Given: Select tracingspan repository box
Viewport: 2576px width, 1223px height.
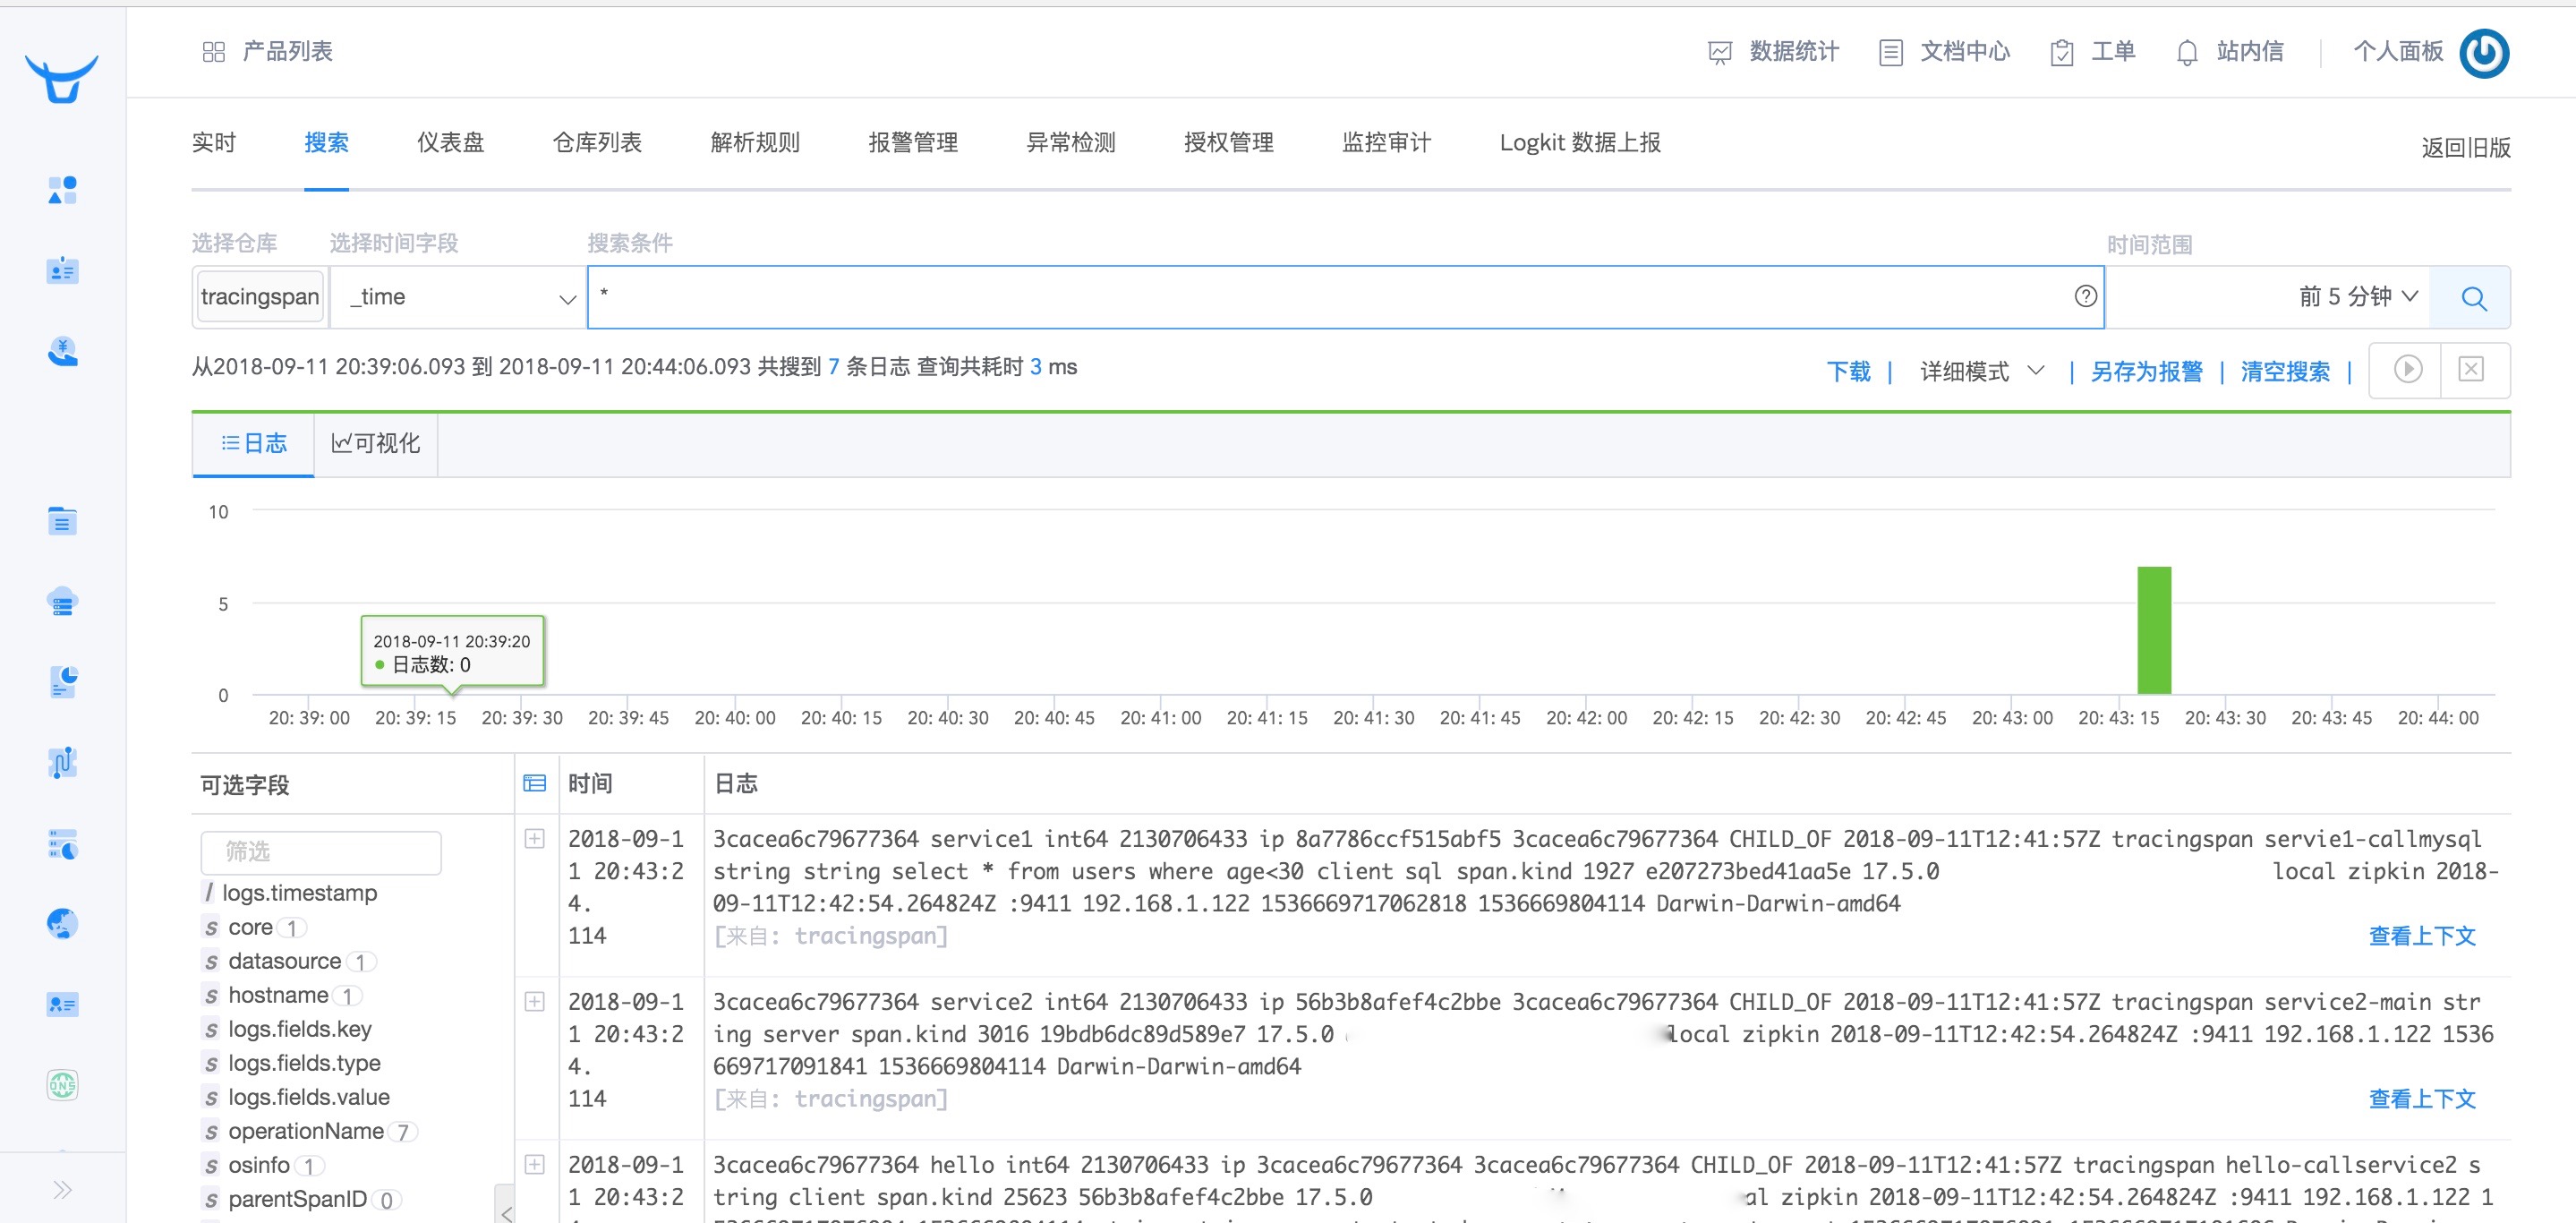Looking at the screenshot, I should [x=260, y=297].
